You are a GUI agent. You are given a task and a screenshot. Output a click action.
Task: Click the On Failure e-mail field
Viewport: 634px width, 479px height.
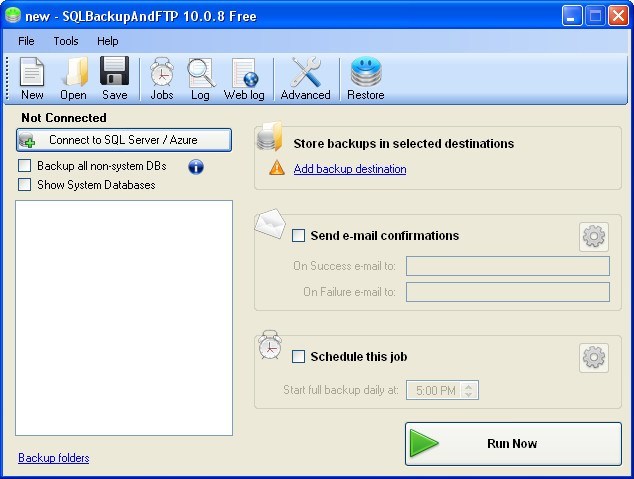click(508, 292)
